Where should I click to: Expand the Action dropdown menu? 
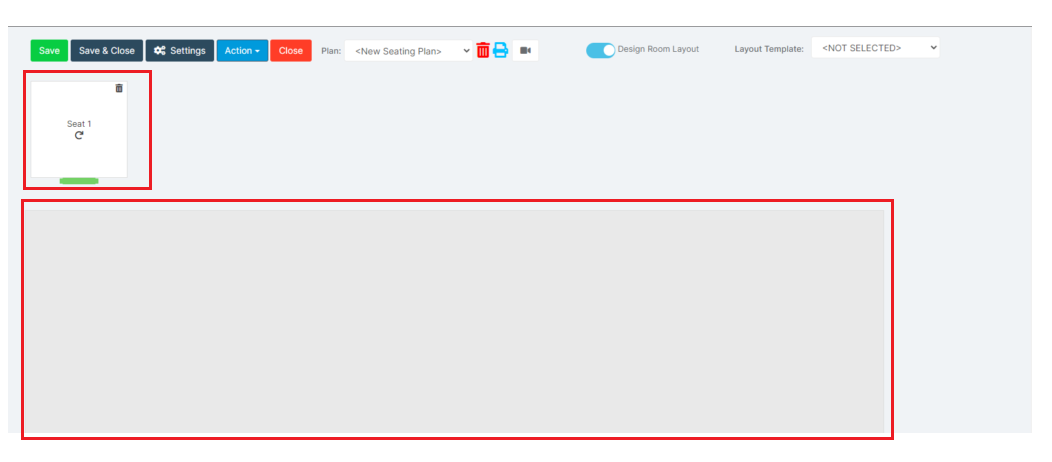[x=242, y=51]
